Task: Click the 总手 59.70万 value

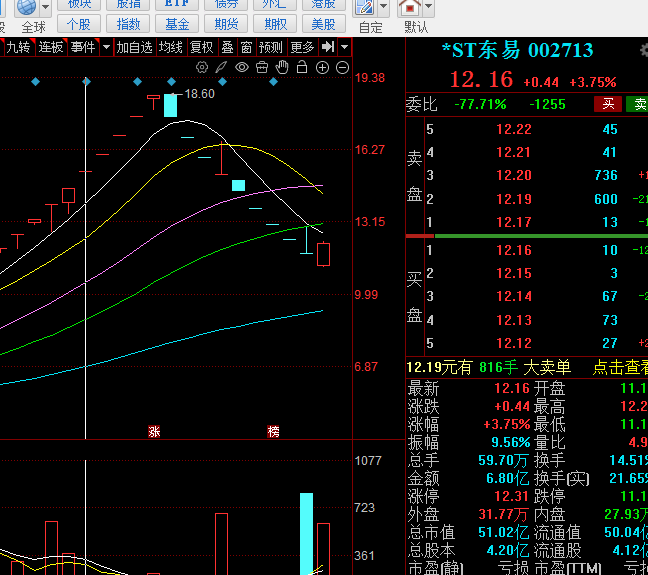Action: [504, 460]
